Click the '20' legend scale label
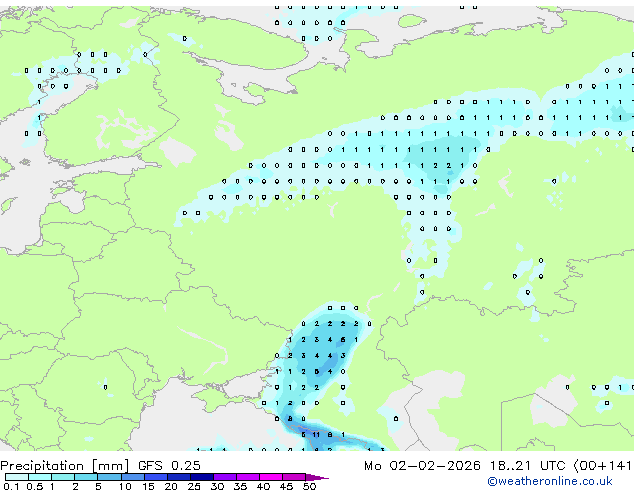The image size is (634, 490). [171, 486]
